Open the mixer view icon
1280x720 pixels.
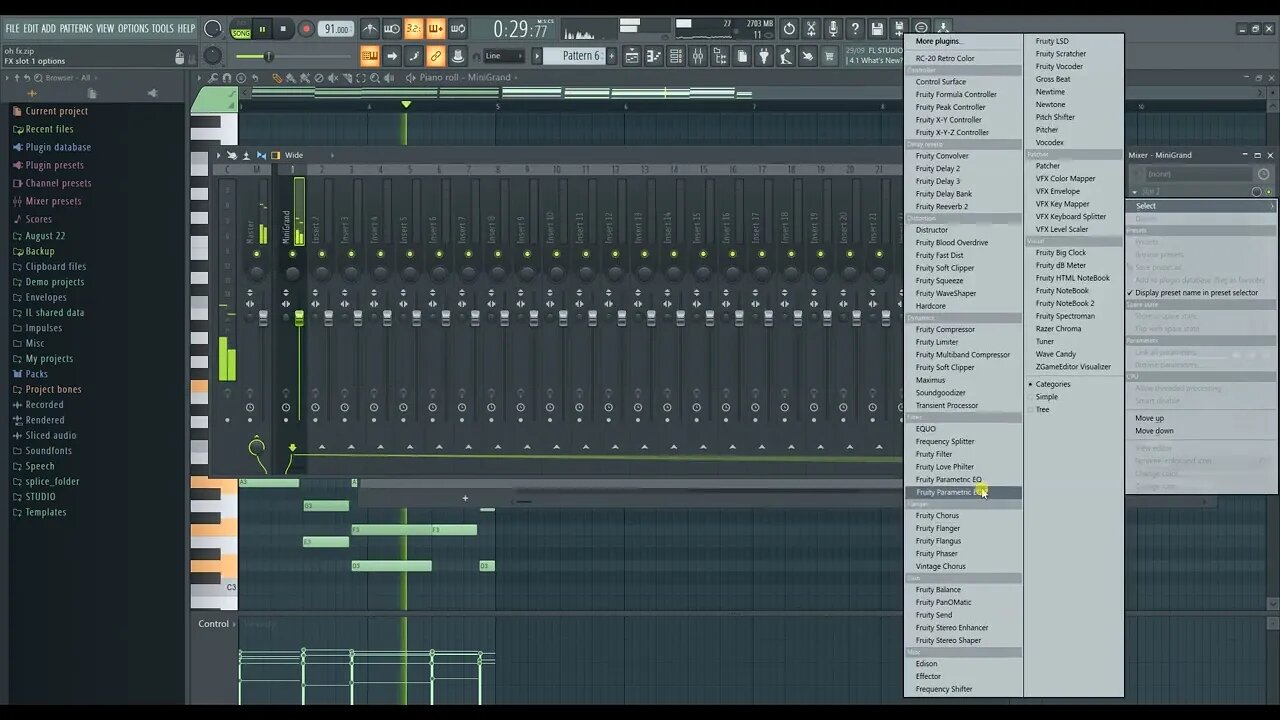pos(697,56)
